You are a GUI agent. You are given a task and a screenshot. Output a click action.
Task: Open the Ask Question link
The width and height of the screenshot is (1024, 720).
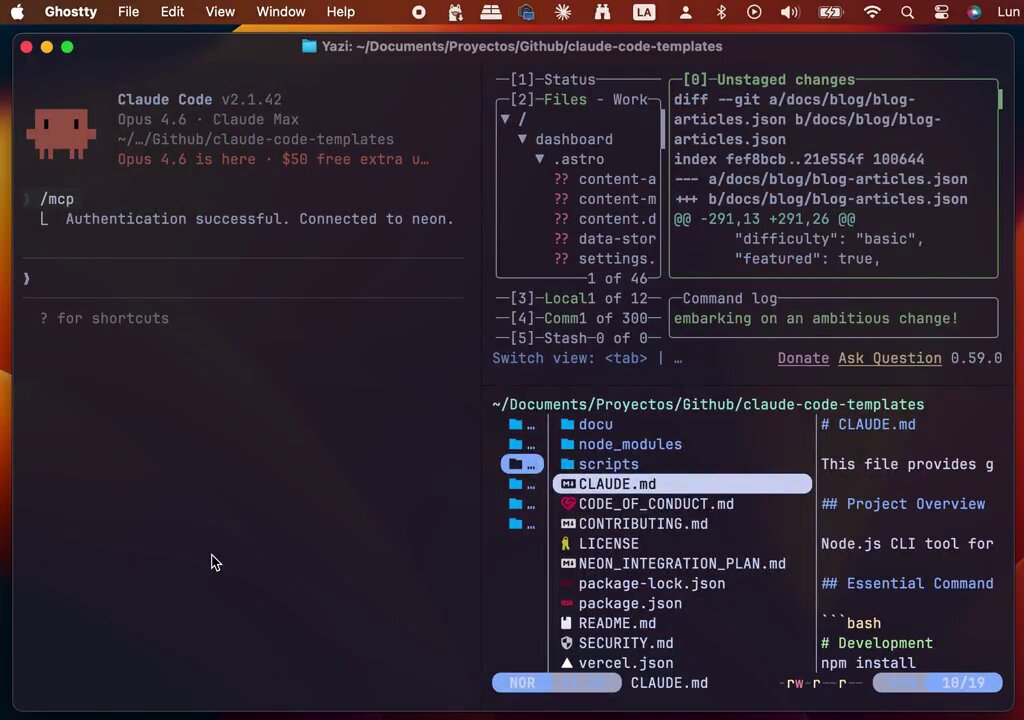tap(889, 358)
